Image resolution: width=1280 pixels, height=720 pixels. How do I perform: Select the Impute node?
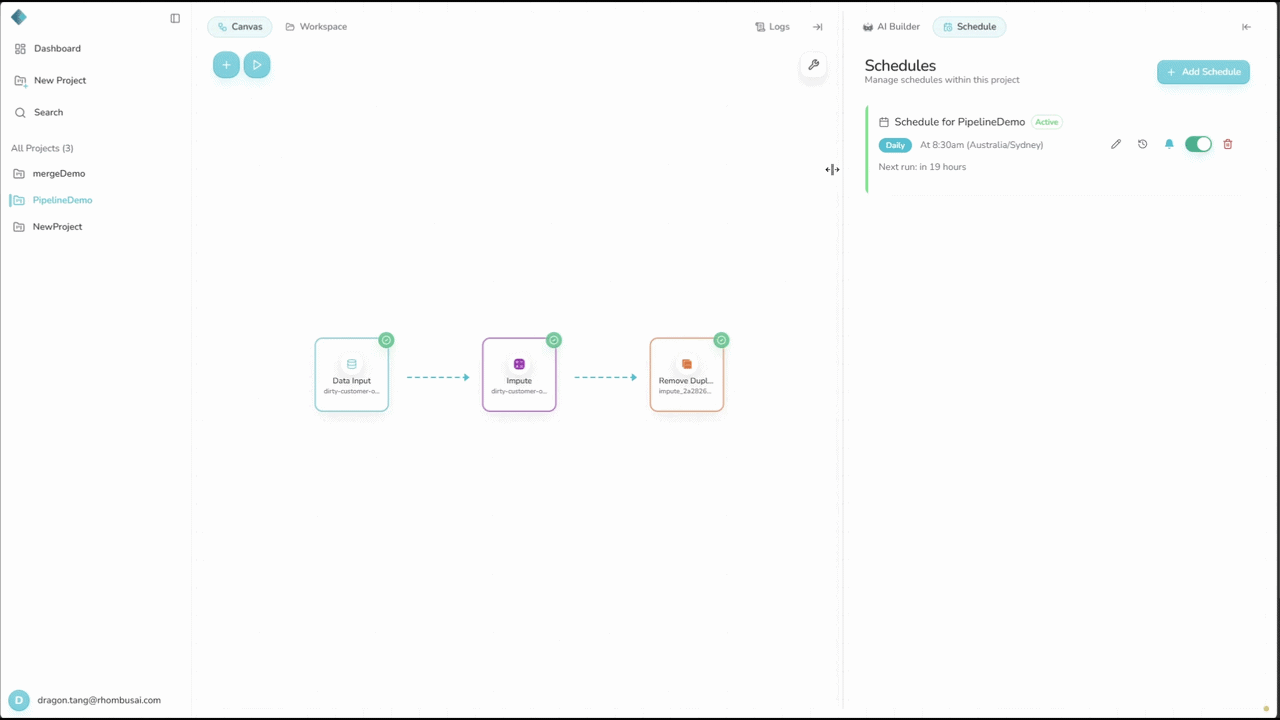point(519,374)
